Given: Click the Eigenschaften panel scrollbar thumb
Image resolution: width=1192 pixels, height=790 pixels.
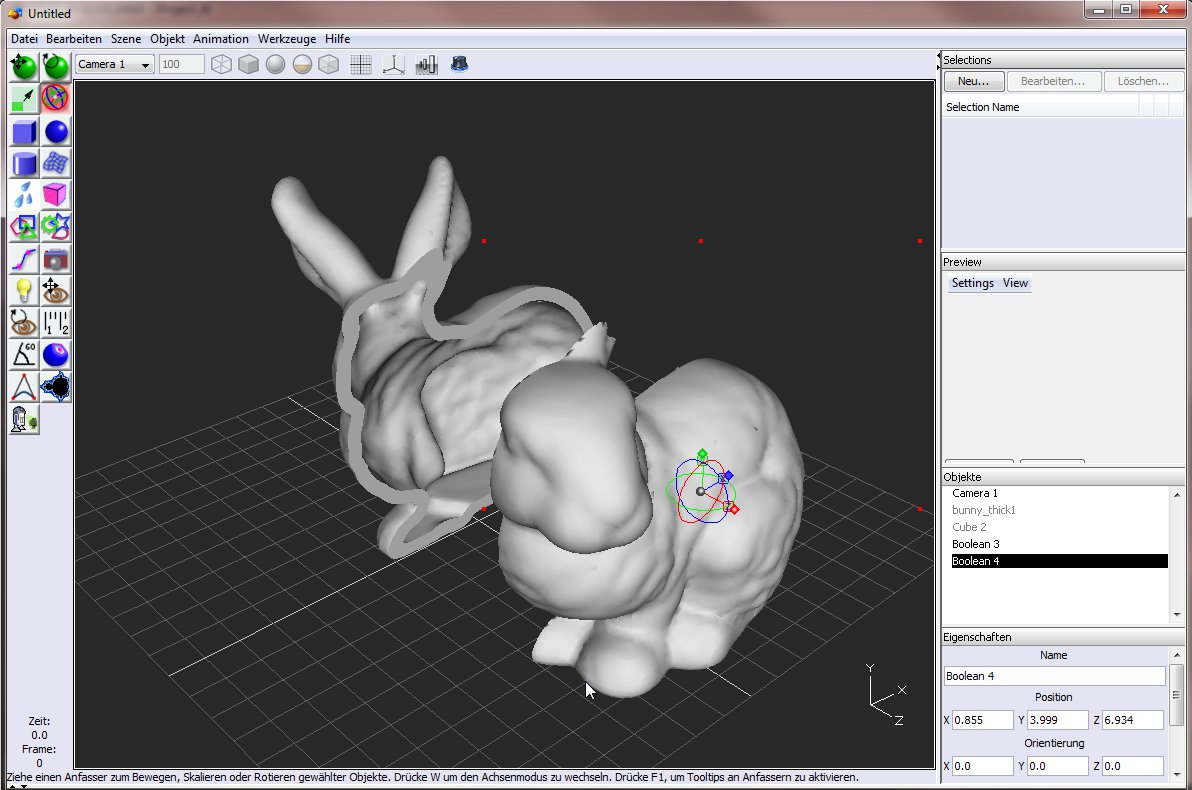Looking at the screenshot, I should tap(1176, 695).
